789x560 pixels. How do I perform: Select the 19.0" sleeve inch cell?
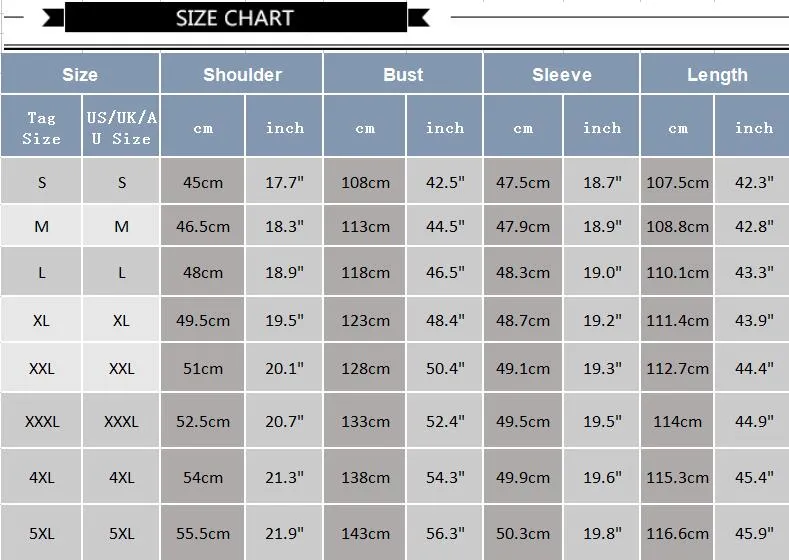pos(601,272)
